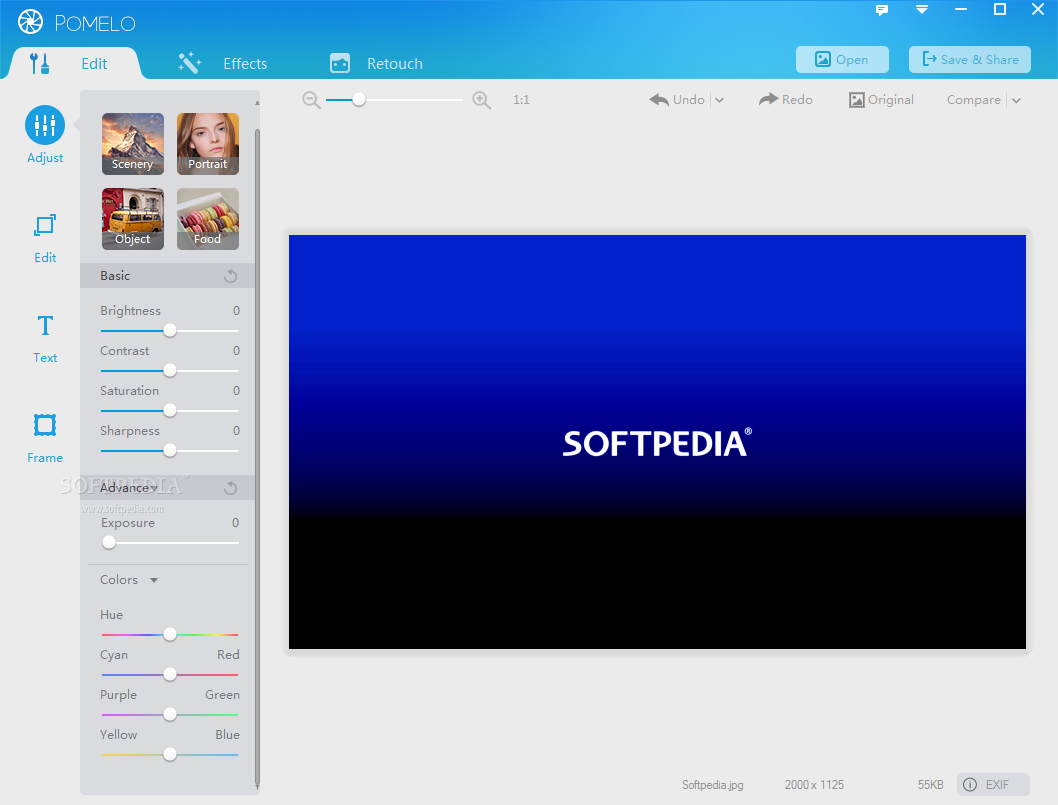Viewport: 1058px width, 805px height.
Task: Reset the Basic adjustments
Action: point(231,276)
